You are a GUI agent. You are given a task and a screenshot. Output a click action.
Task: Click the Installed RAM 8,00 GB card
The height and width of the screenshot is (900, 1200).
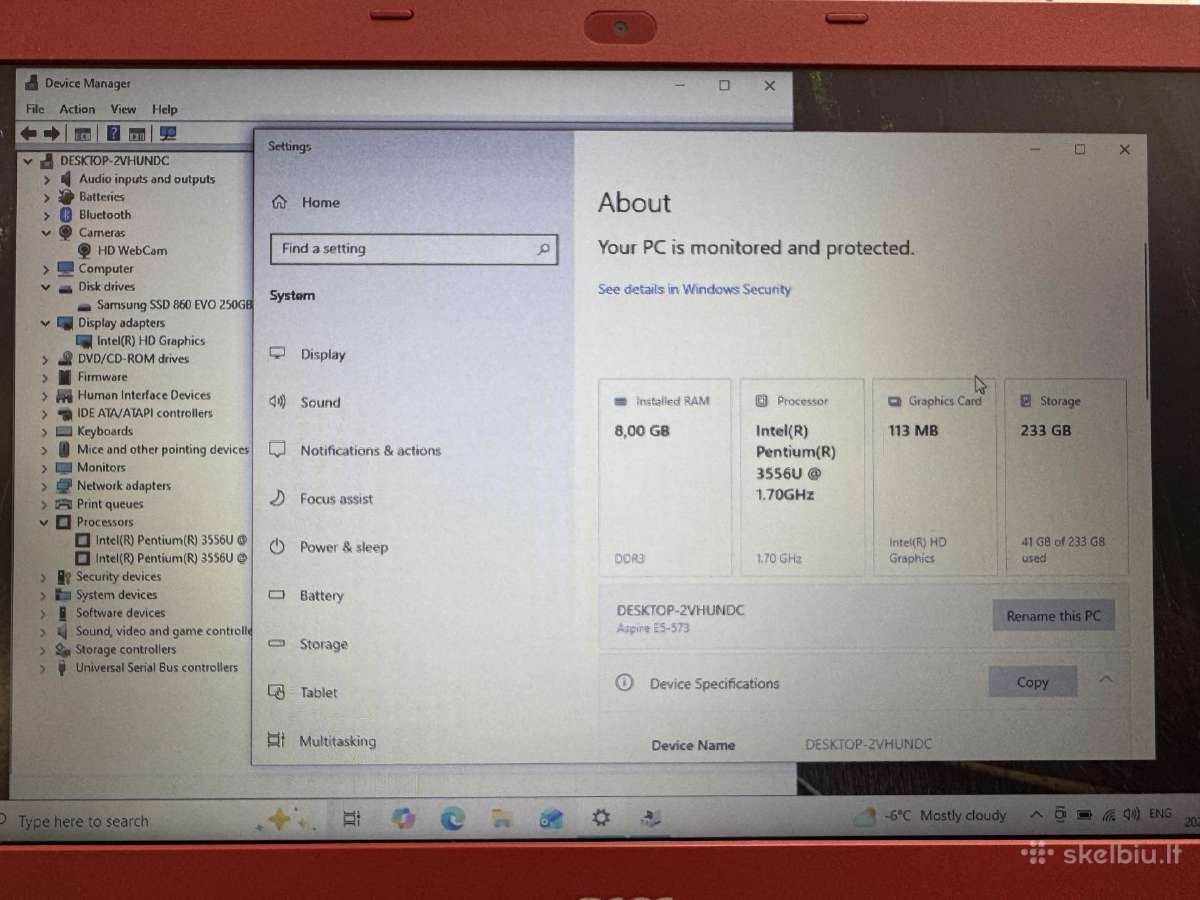665,477
